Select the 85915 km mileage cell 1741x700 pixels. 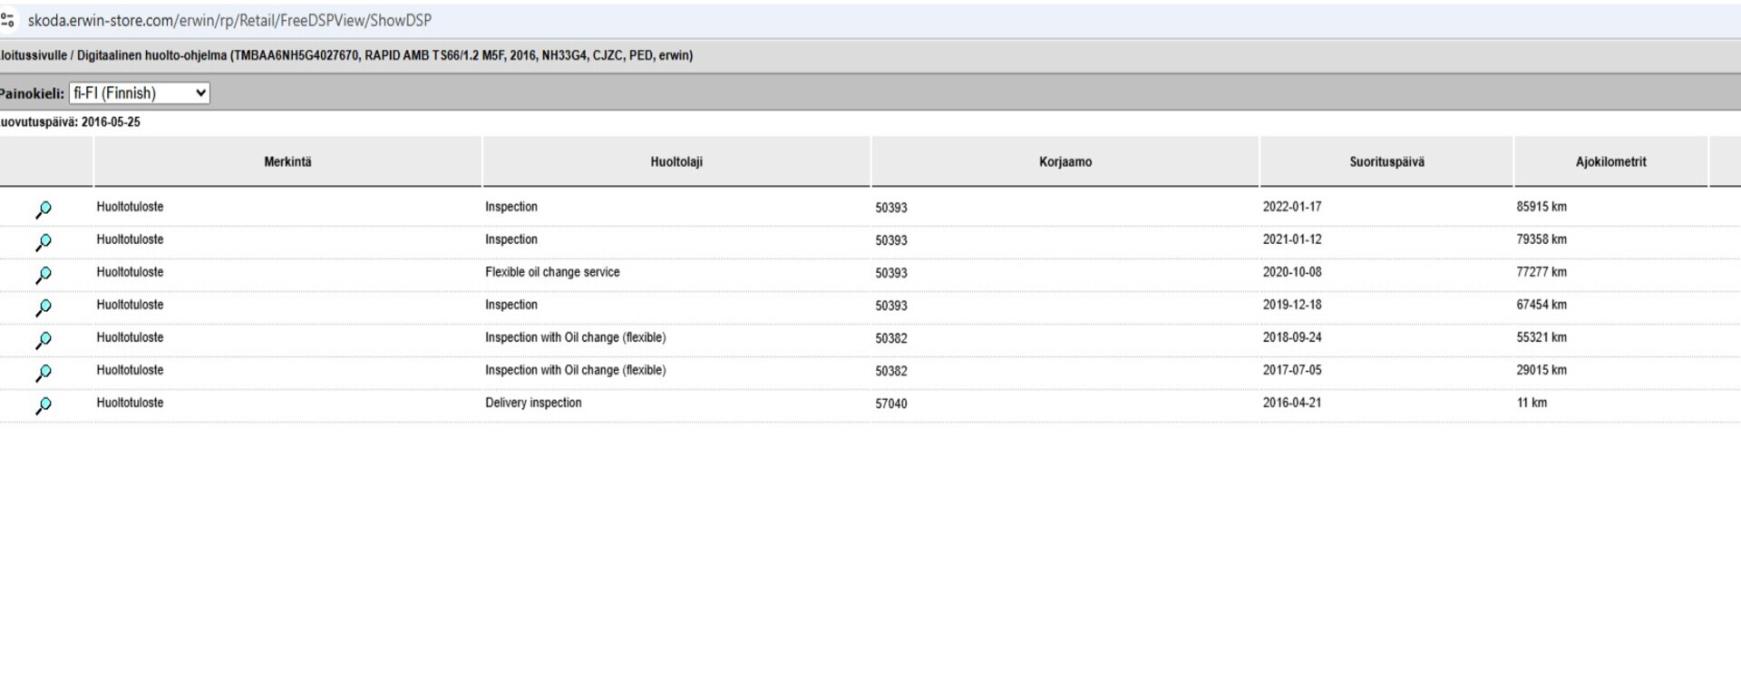(x=1541, y=207)
